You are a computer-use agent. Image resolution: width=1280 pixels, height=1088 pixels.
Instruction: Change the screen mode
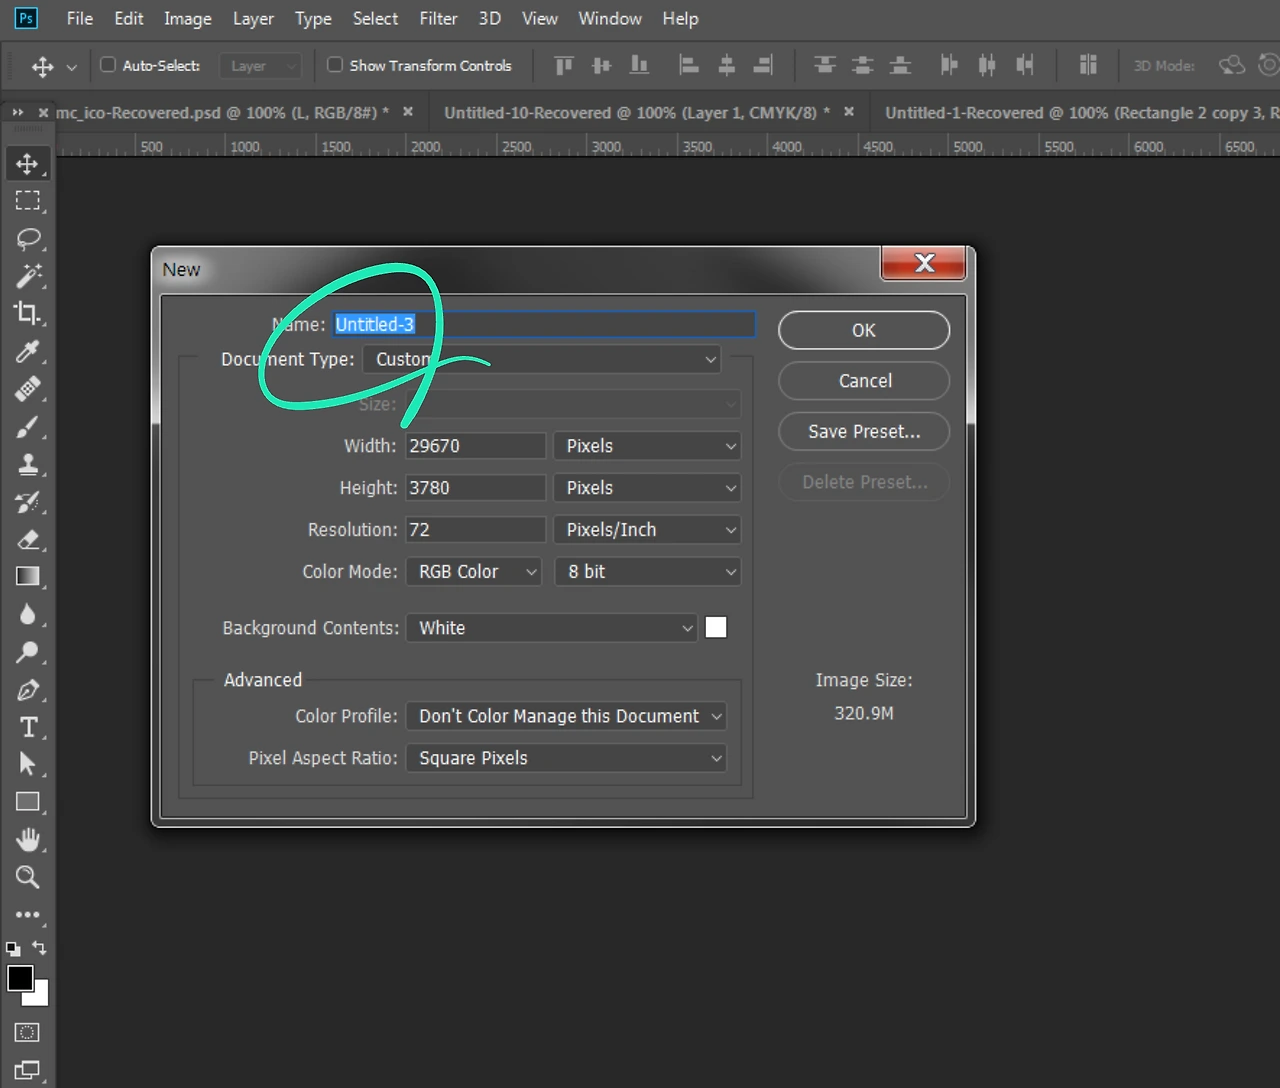pos(27,1070)
